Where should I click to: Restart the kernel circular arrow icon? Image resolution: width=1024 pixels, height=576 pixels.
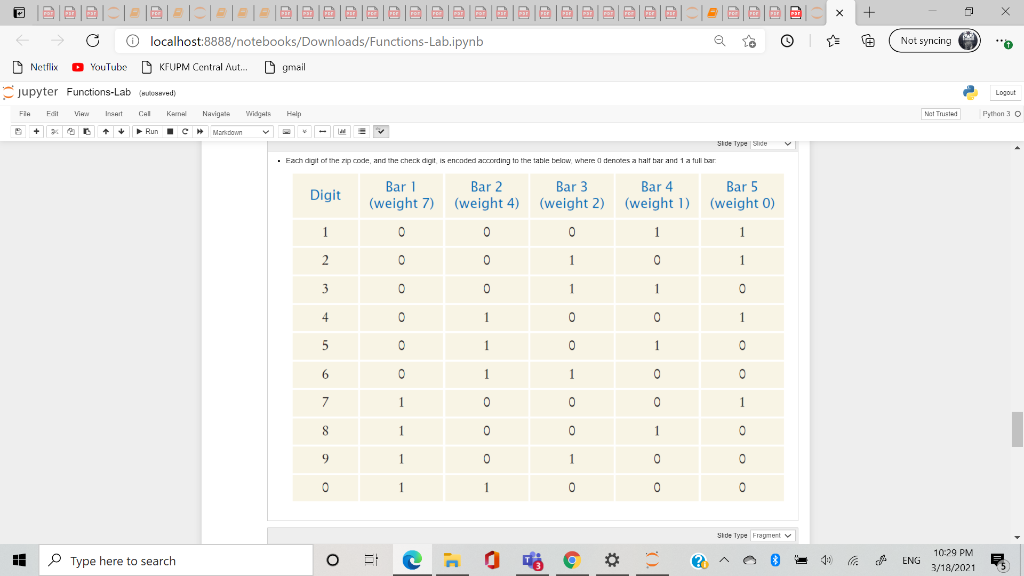coord(185,131)
